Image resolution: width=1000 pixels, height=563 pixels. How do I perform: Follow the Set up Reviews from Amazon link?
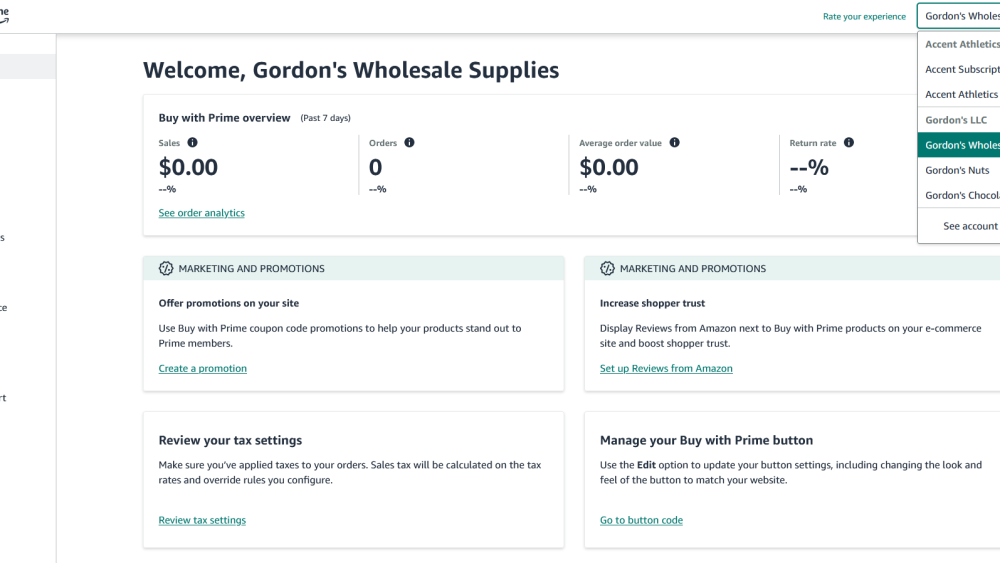[666, 369]
